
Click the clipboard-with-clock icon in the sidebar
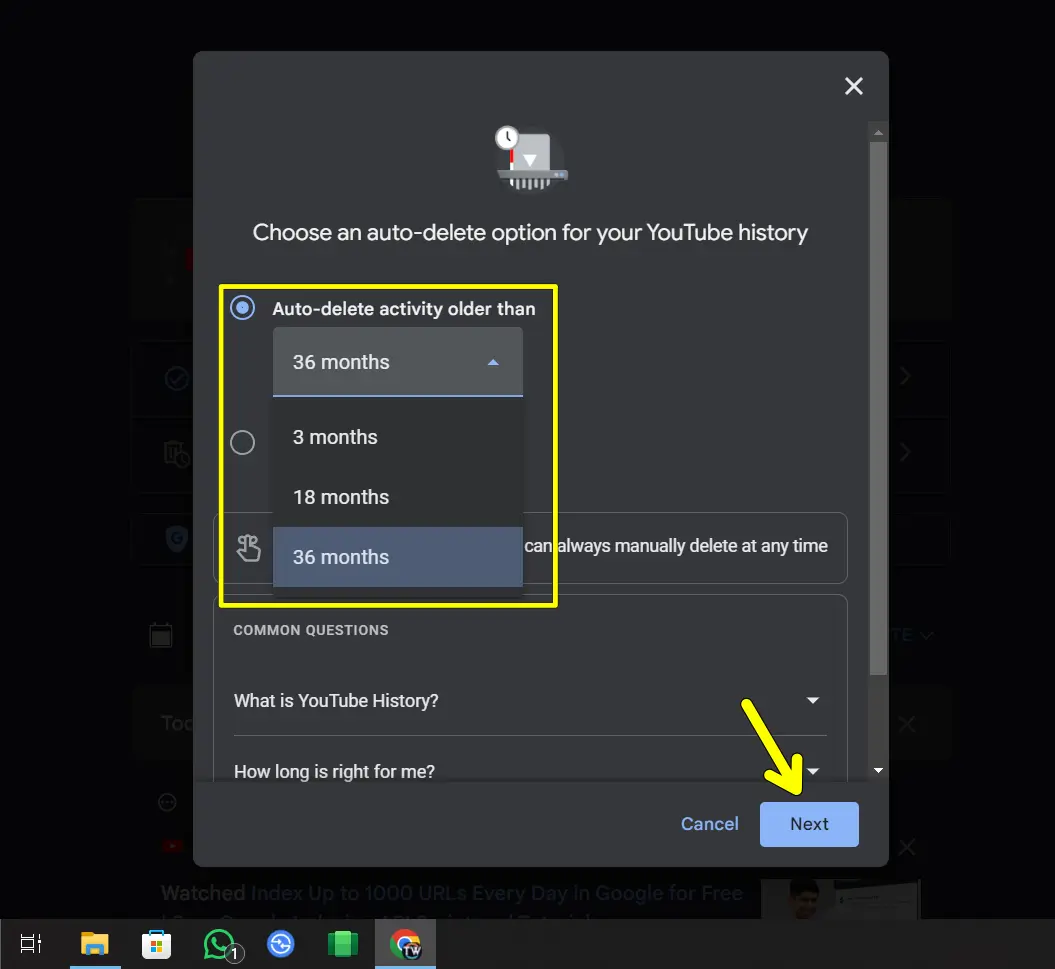pos(176,452)
